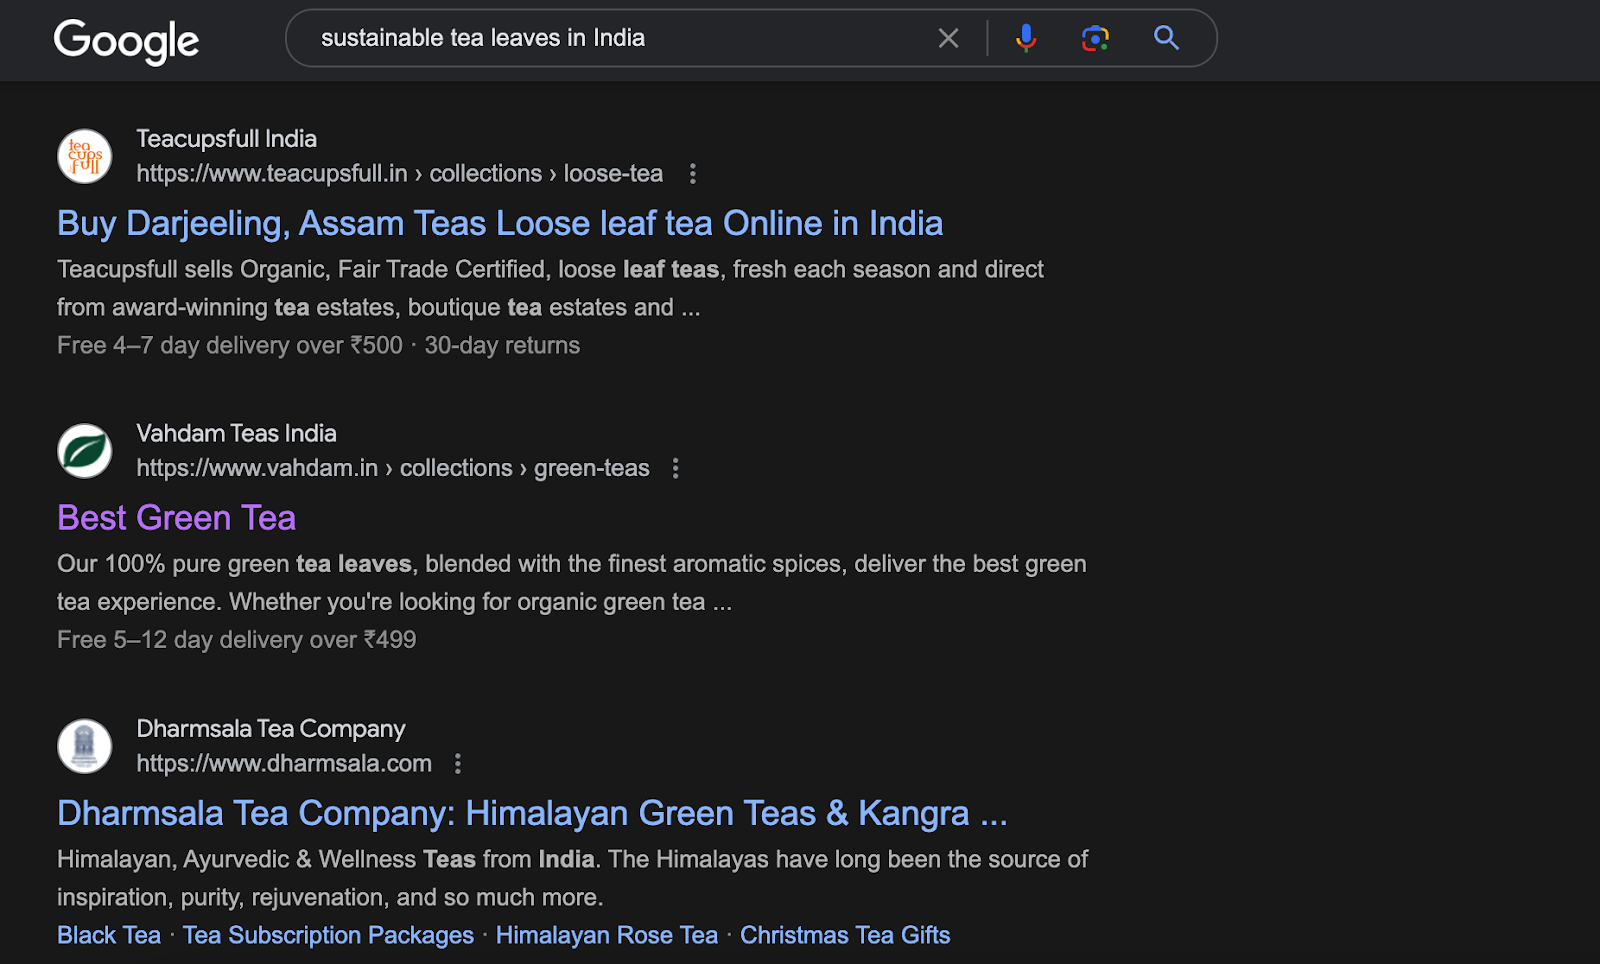
Task: Click Vahdam Teas India site name
Action: [237, 433]
